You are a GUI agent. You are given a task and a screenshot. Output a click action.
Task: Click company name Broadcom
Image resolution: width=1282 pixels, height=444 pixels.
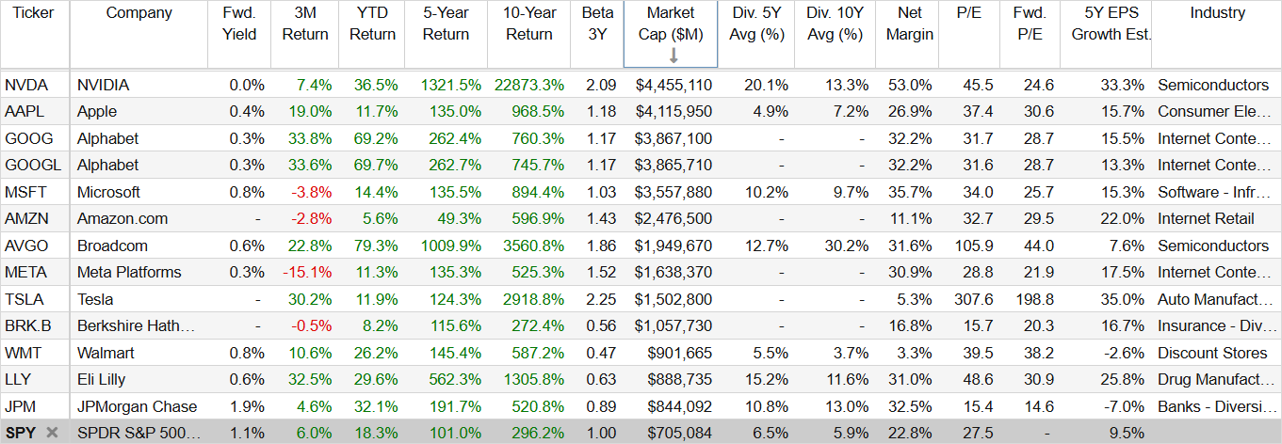coord(112,245)
